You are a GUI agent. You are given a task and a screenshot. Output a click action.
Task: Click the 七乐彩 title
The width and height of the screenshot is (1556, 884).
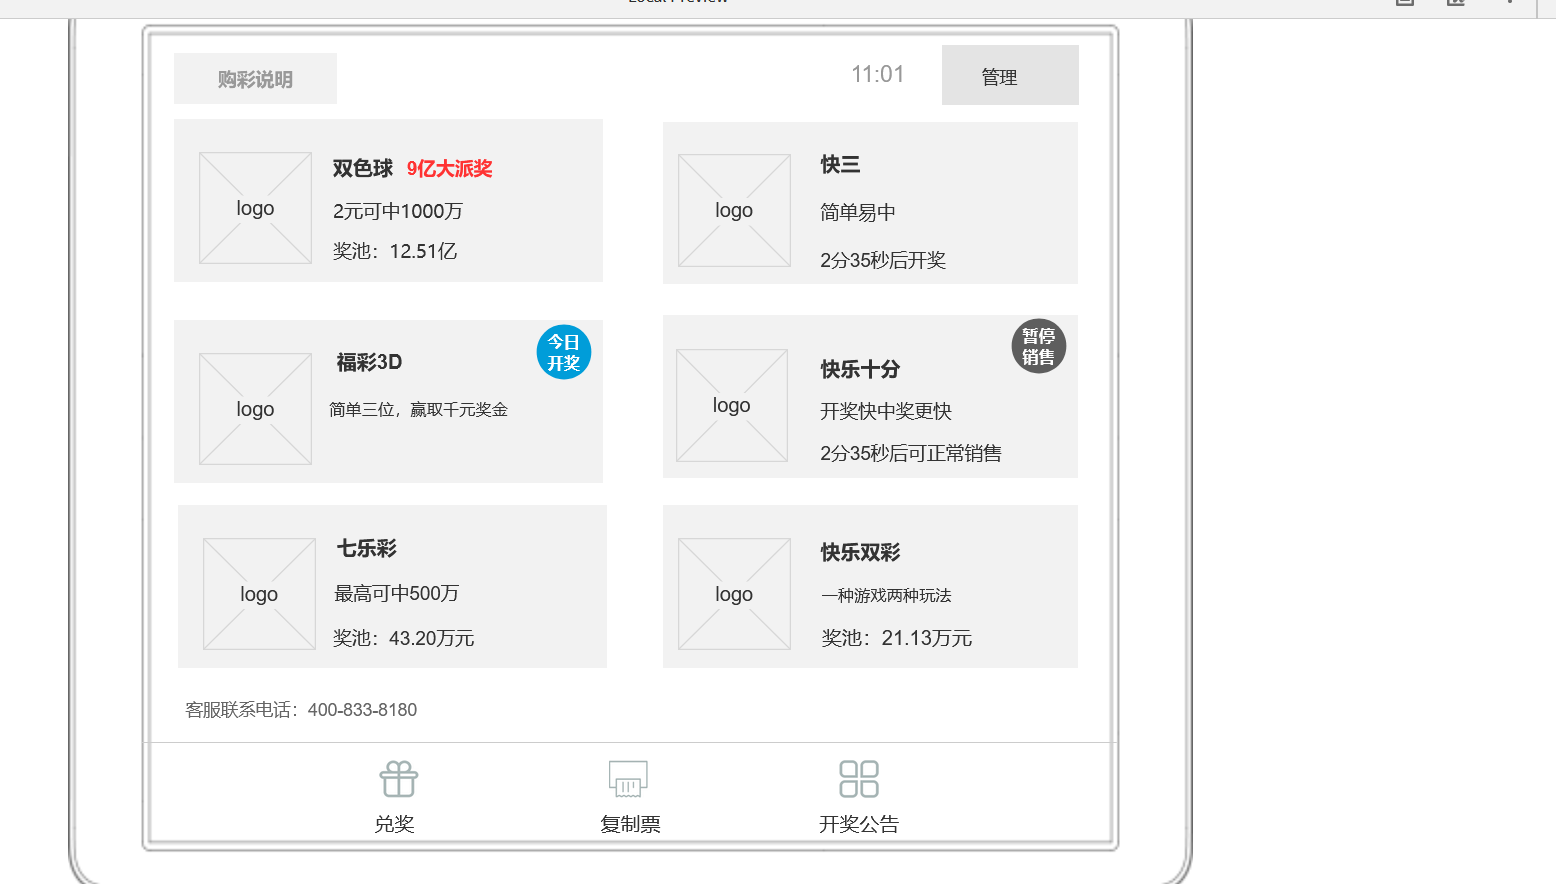coord(367,548)
